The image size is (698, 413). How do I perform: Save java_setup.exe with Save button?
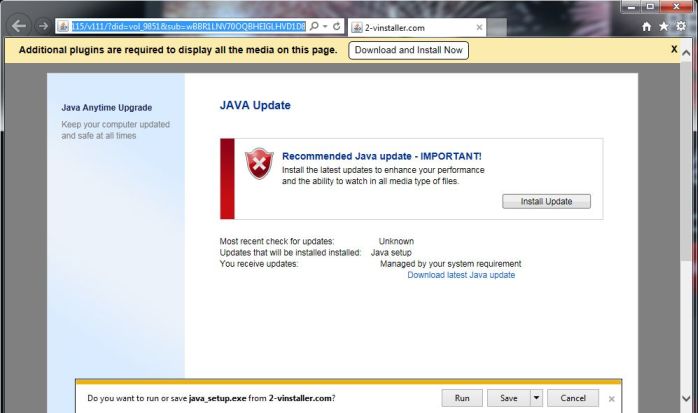pyautogui.click(x=508, y=398)
